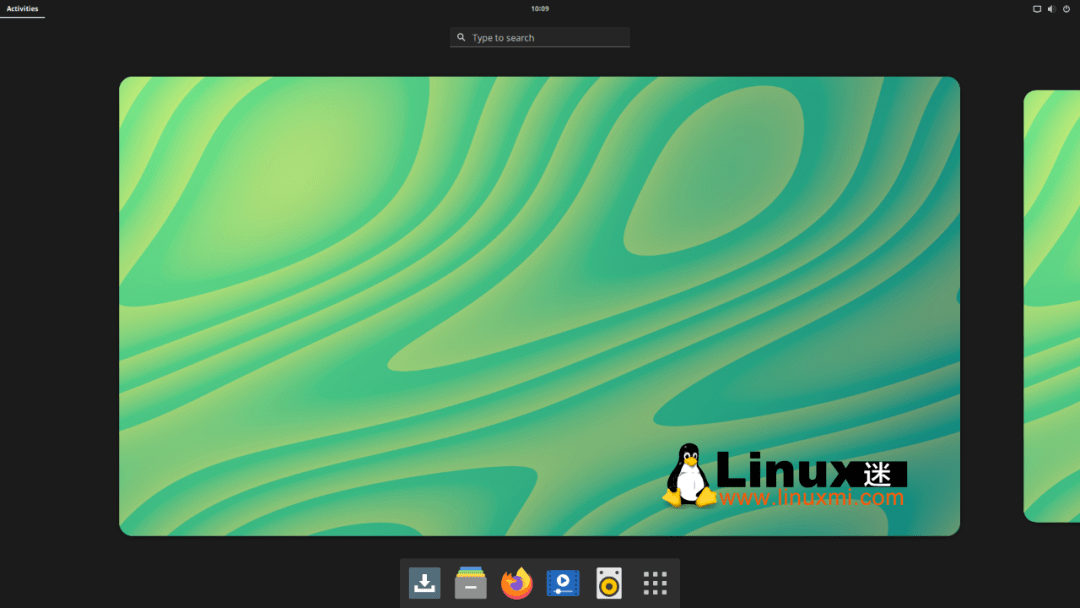Open Firefox from the dock
The height and width of the screenshot is (608, 1080).
(517, 582)
